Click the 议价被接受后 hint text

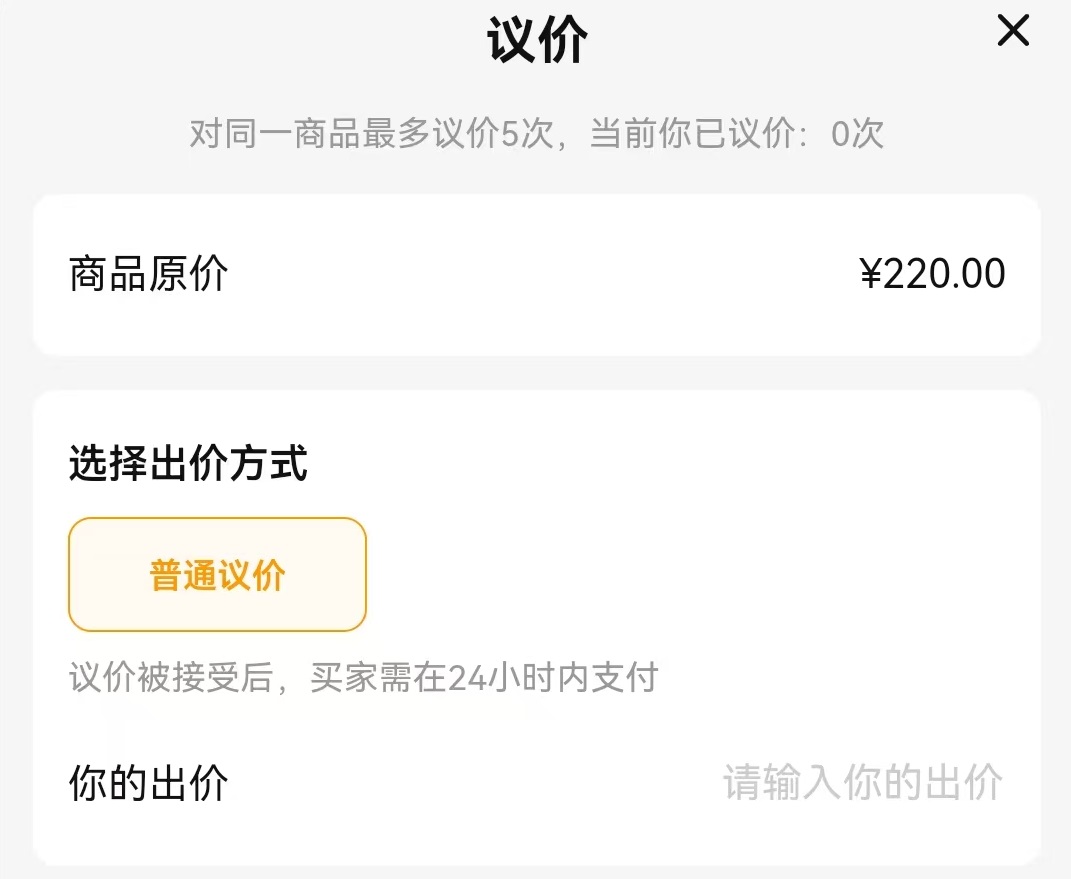click(x=170, y=678)
